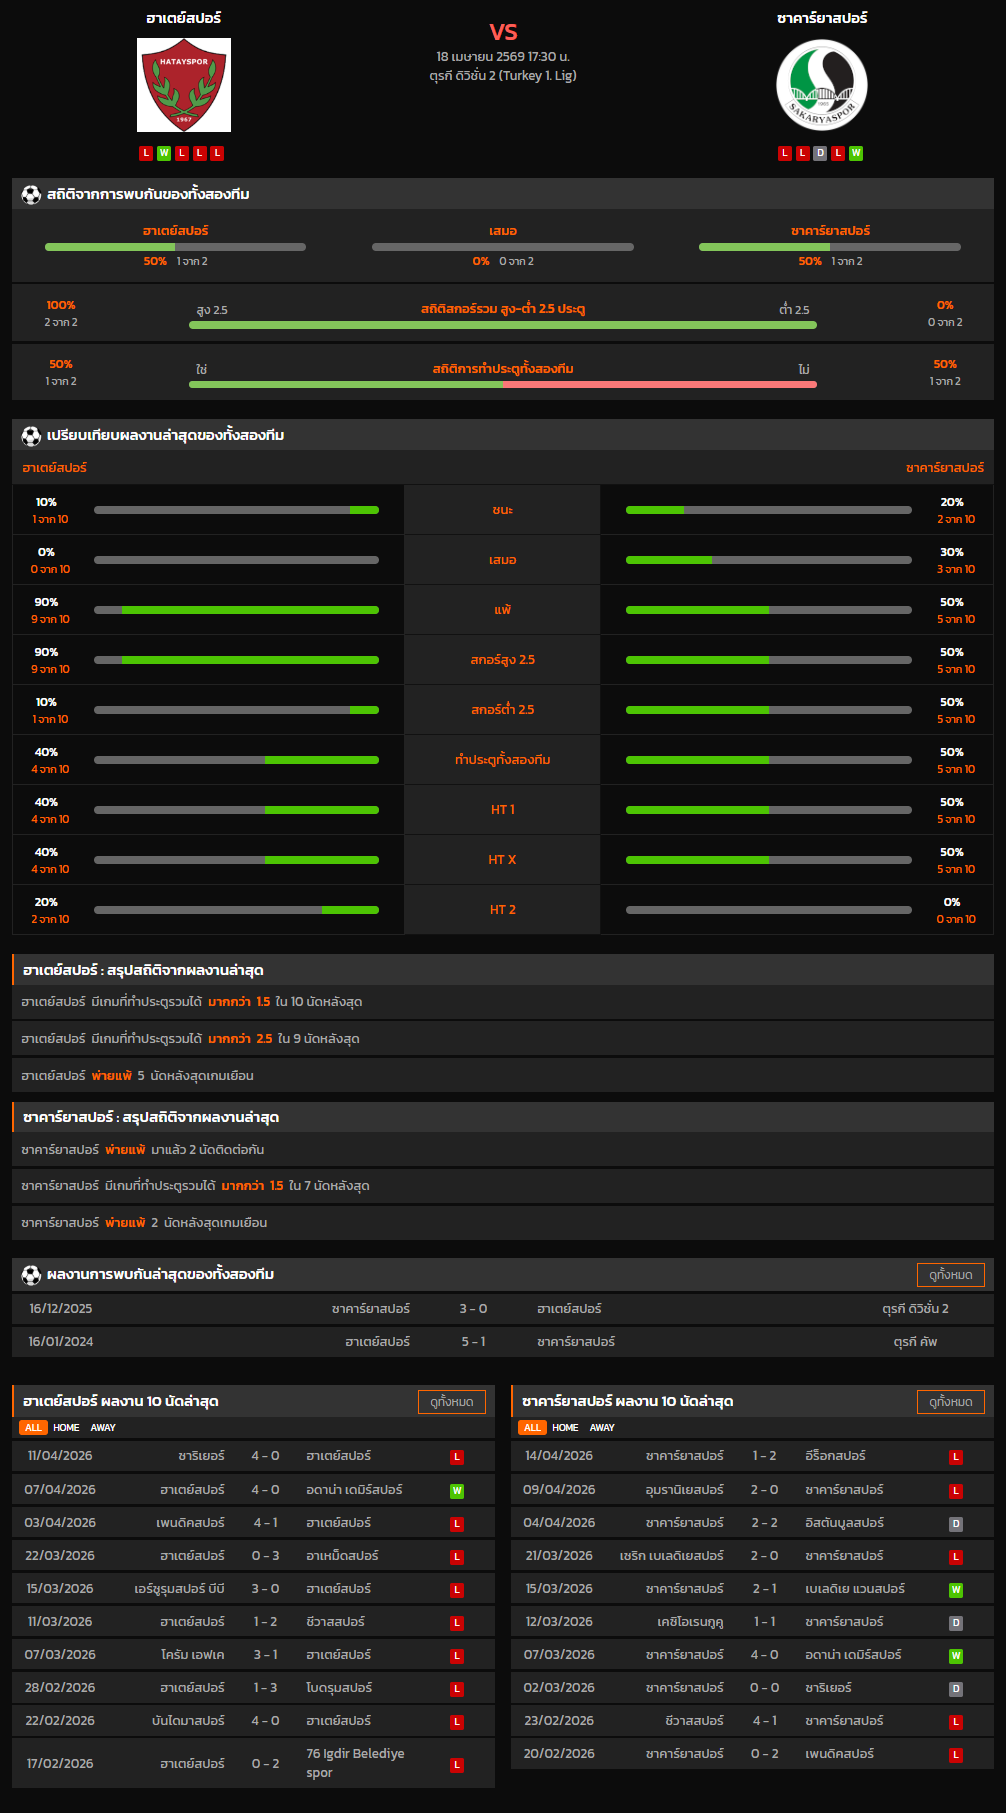1006x1813 pixels.
Task: Click W result badge for 07/04/2026 Hatayspor match
Action: tap(457, 1491)
